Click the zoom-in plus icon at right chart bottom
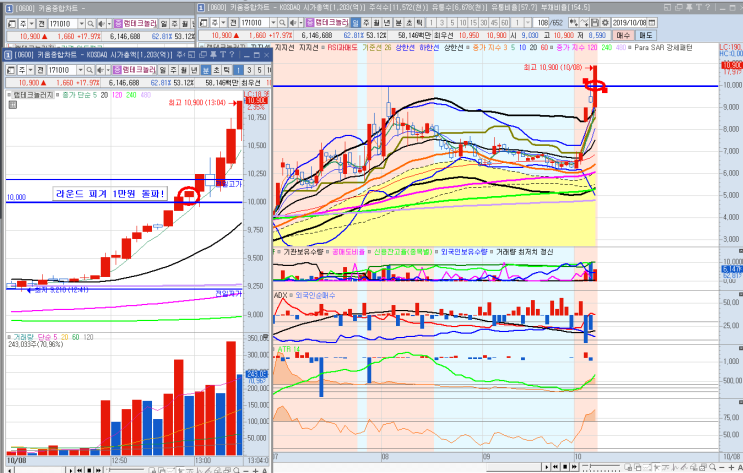 point(731,467)
